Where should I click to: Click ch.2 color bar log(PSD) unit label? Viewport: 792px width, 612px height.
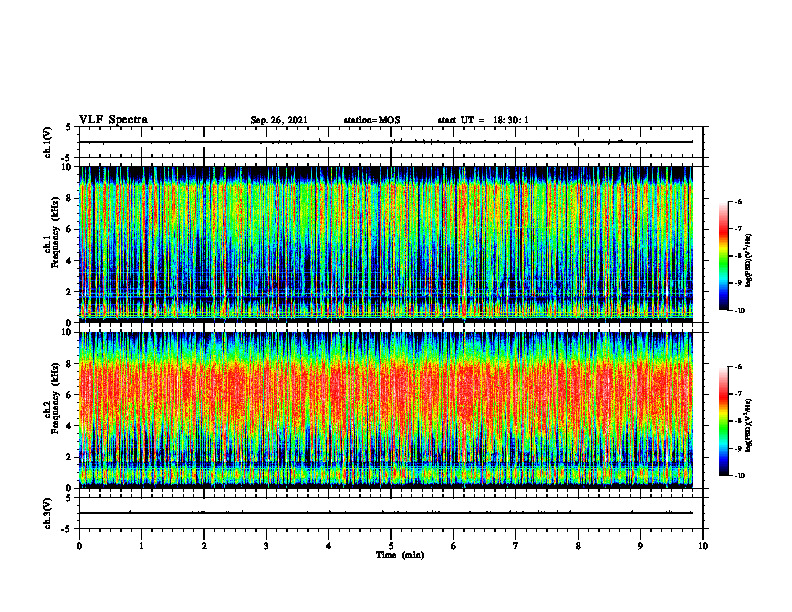tap(749, 425)
